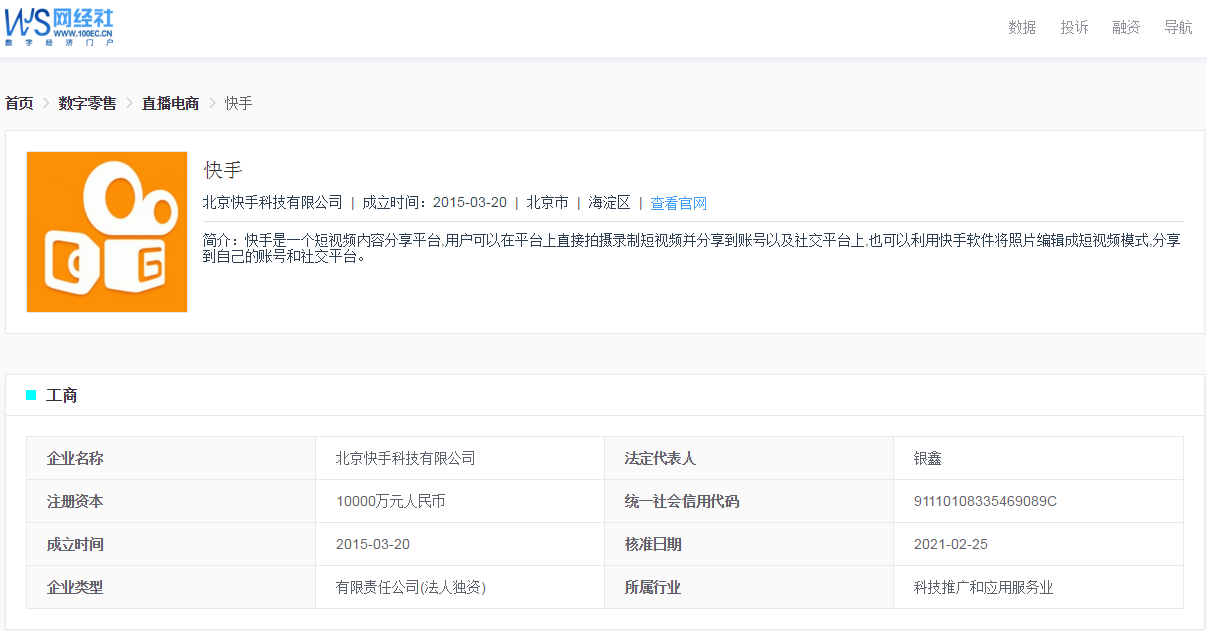The width and height of the screenshot is (1207, 631).
Task: Select 融资 in the top navigation
Action: pos(1126,27)
